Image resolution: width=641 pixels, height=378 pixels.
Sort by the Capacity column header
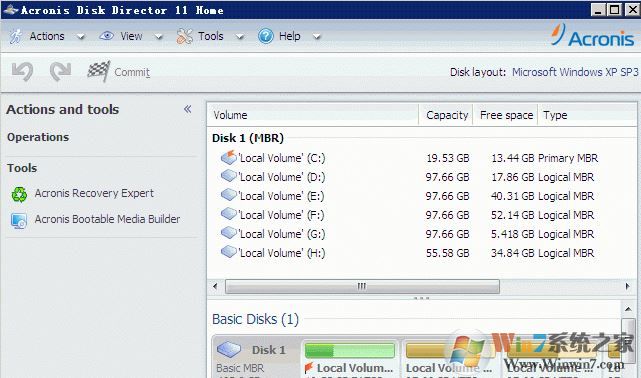tap(446, 115)
